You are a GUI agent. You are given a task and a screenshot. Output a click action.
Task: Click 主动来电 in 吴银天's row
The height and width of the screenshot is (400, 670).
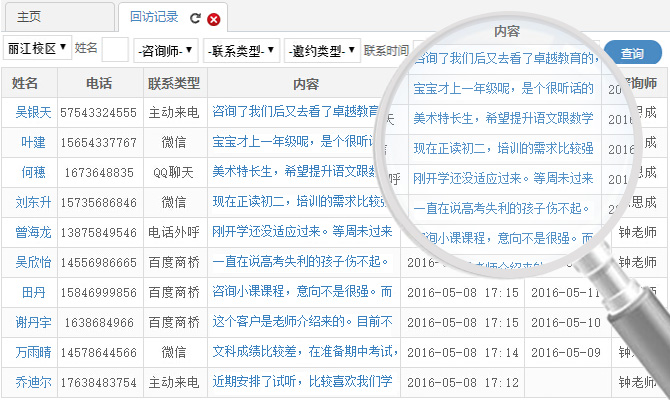pos(174,112)
